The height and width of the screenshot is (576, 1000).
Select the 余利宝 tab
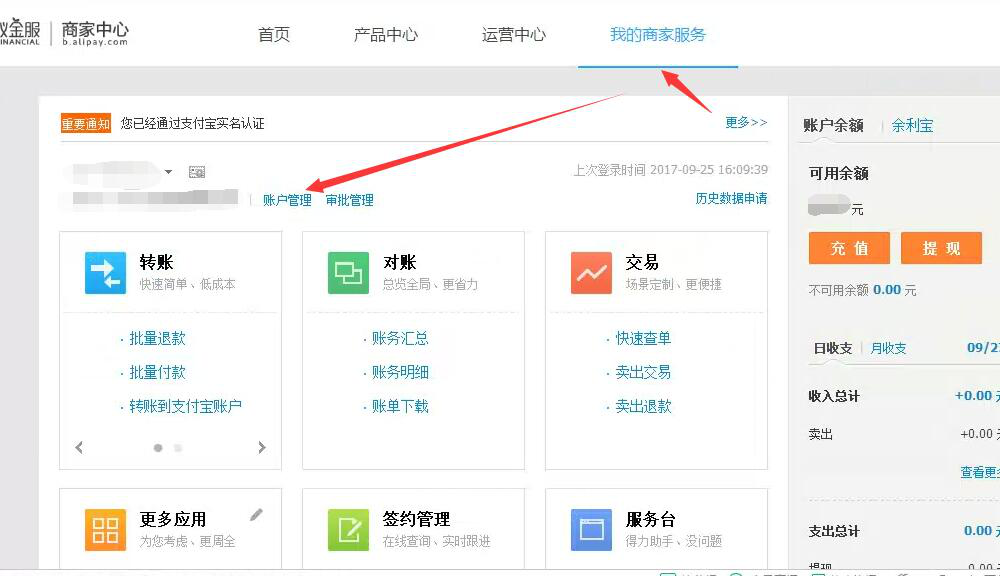[912, 126]
